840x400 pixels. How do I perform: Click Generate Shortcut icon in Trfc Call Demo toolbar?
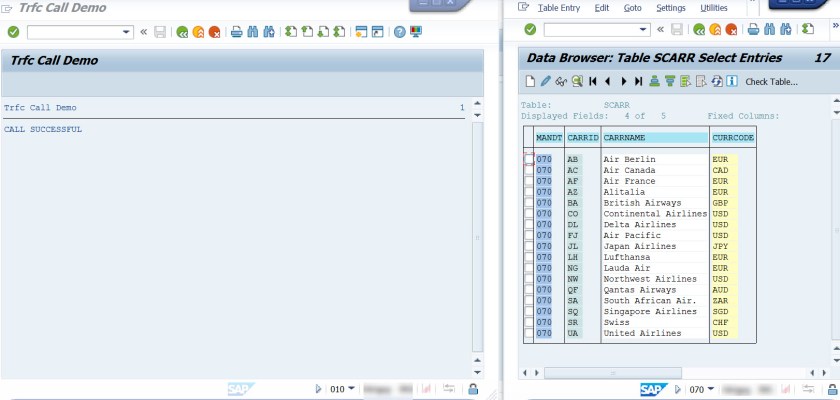tap(378, 32)
